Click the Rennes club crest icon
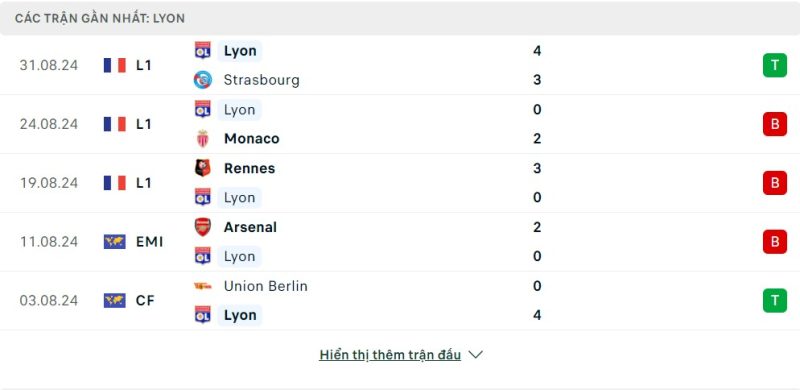The image size is (800, 390). [x=203, y=168]
